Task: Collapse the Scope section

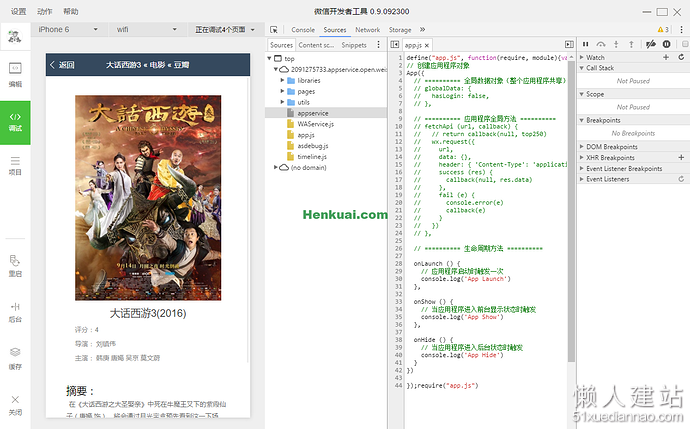Action: click(581, 94)
